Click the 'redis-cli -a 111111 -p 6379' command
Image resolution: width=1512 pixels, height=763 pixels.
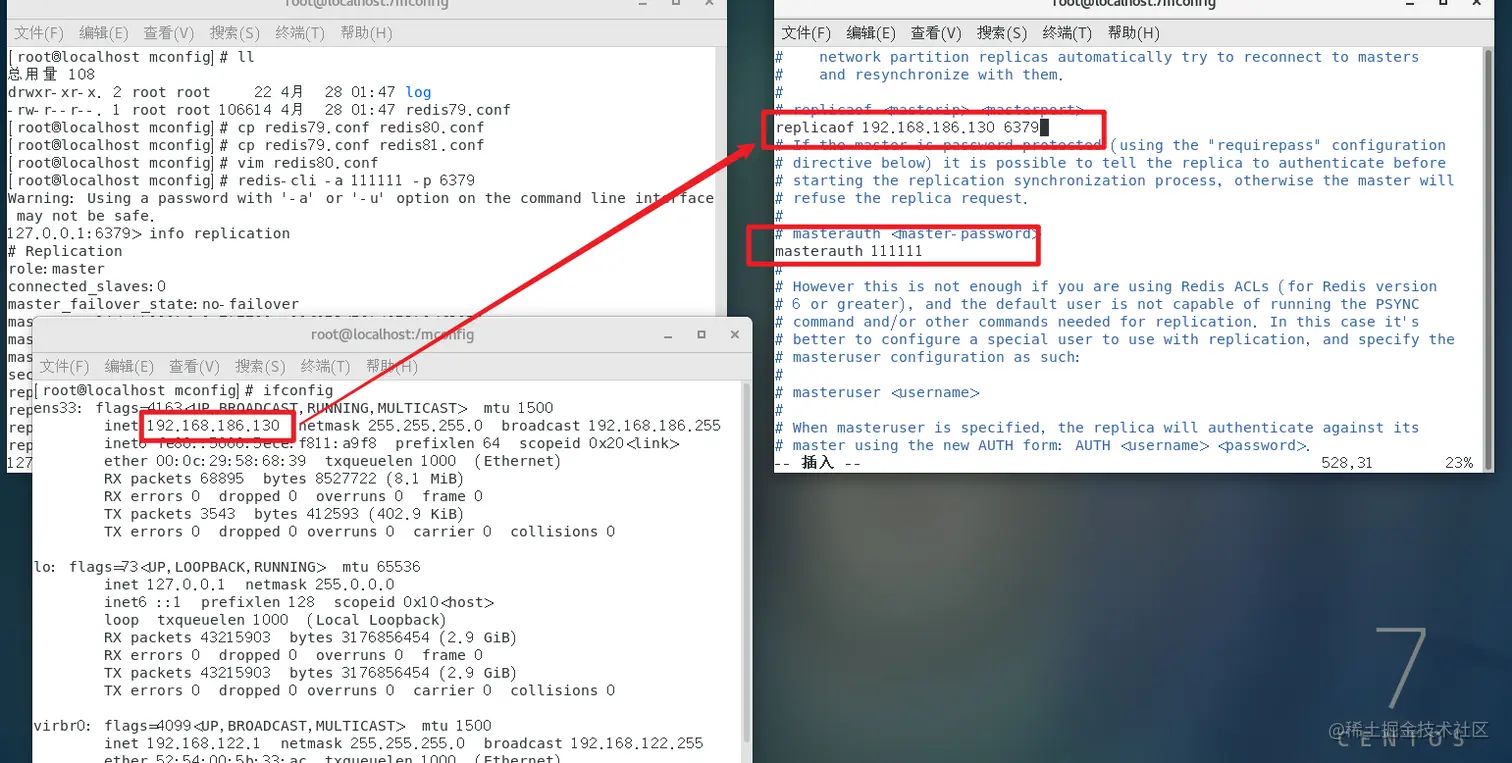coord(355,181)
